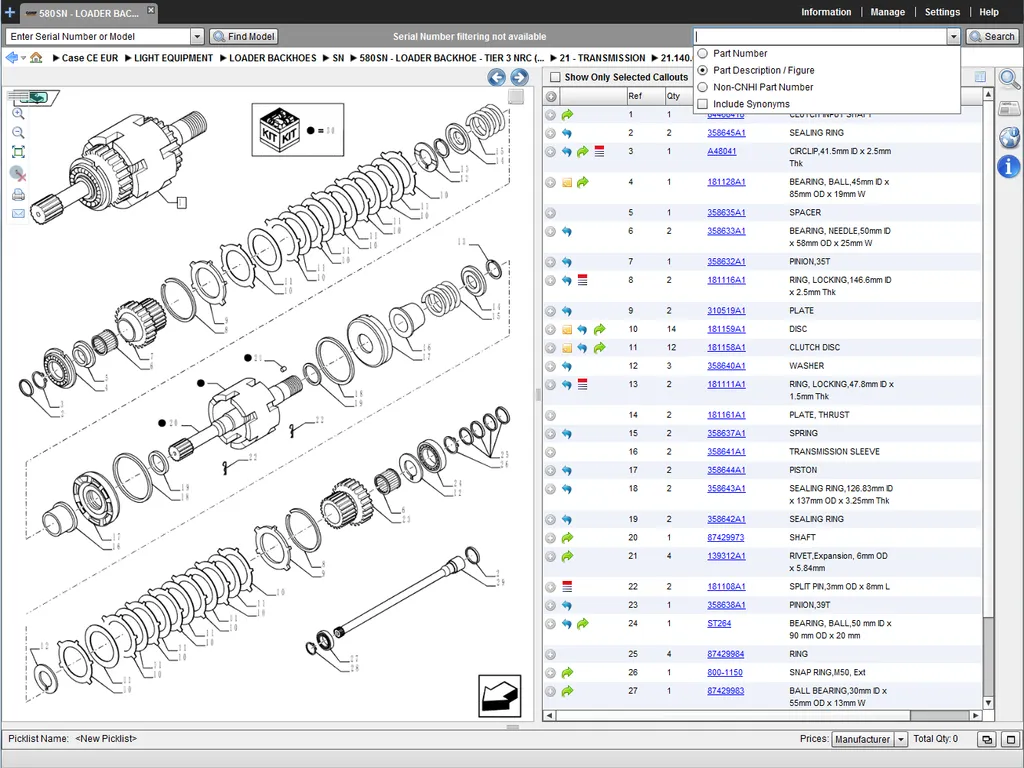Click the blue back arrow in breadcrumb

pos(12,57)
